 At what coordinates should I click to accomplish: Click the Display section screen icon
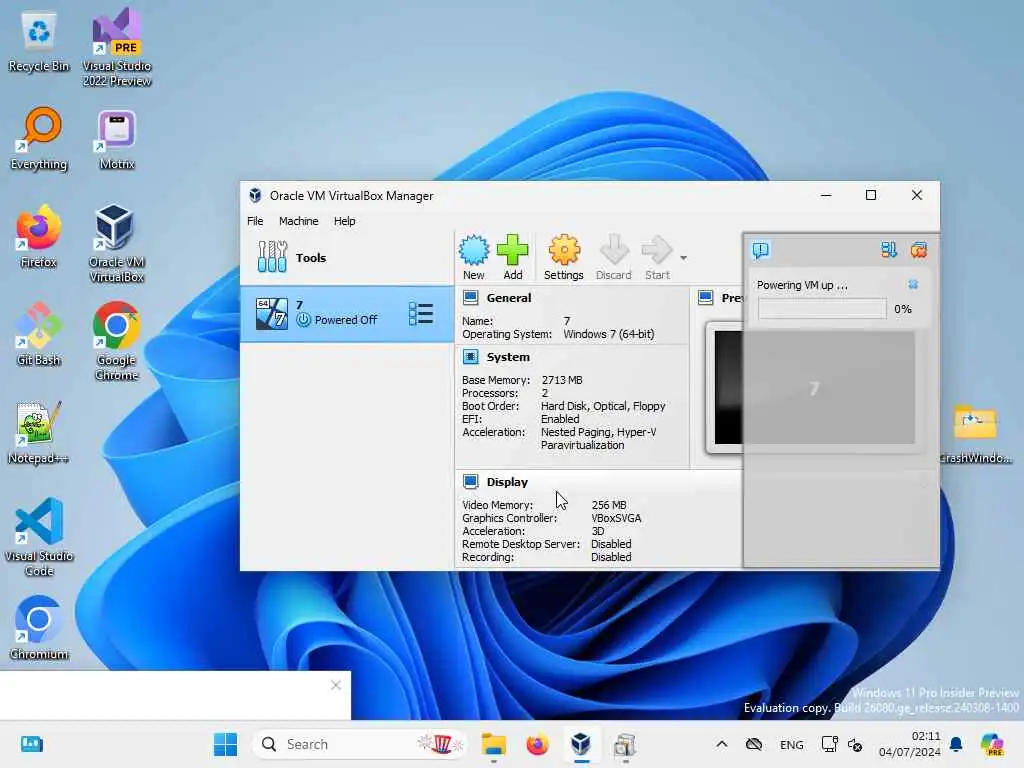(470, 482)
